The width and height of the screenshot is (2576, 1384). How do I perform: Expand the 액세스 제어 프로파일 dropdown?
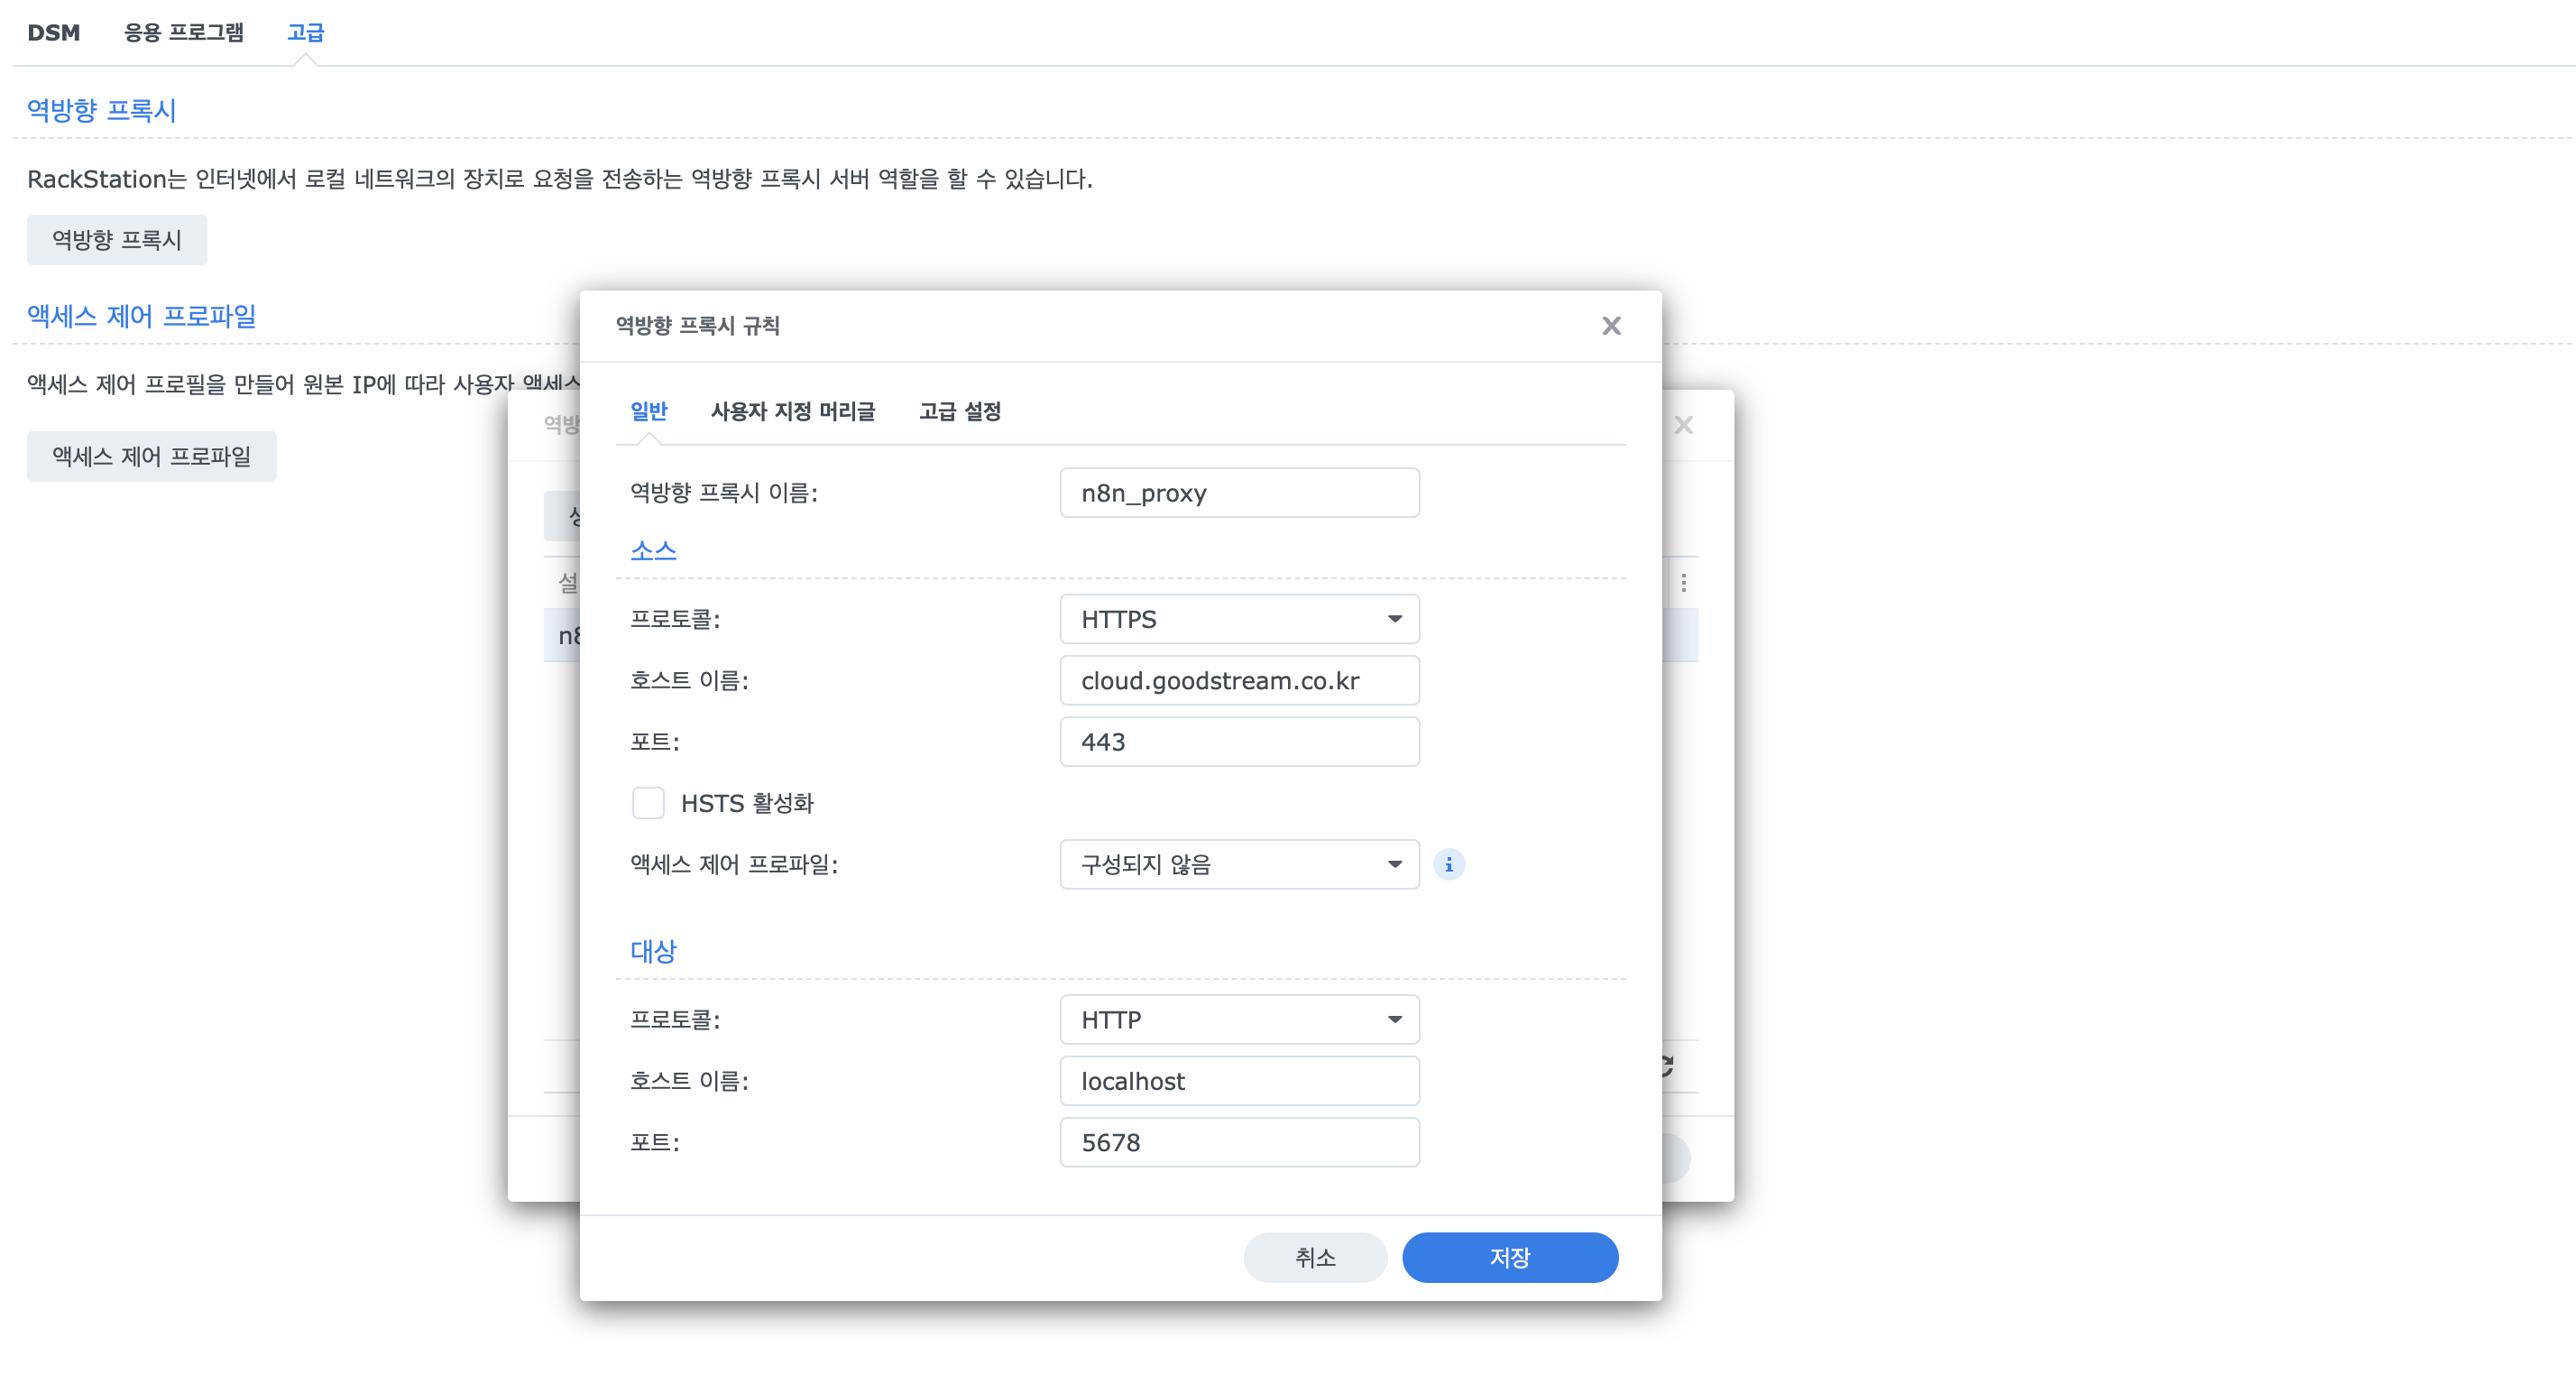[x=1238, y=864]
